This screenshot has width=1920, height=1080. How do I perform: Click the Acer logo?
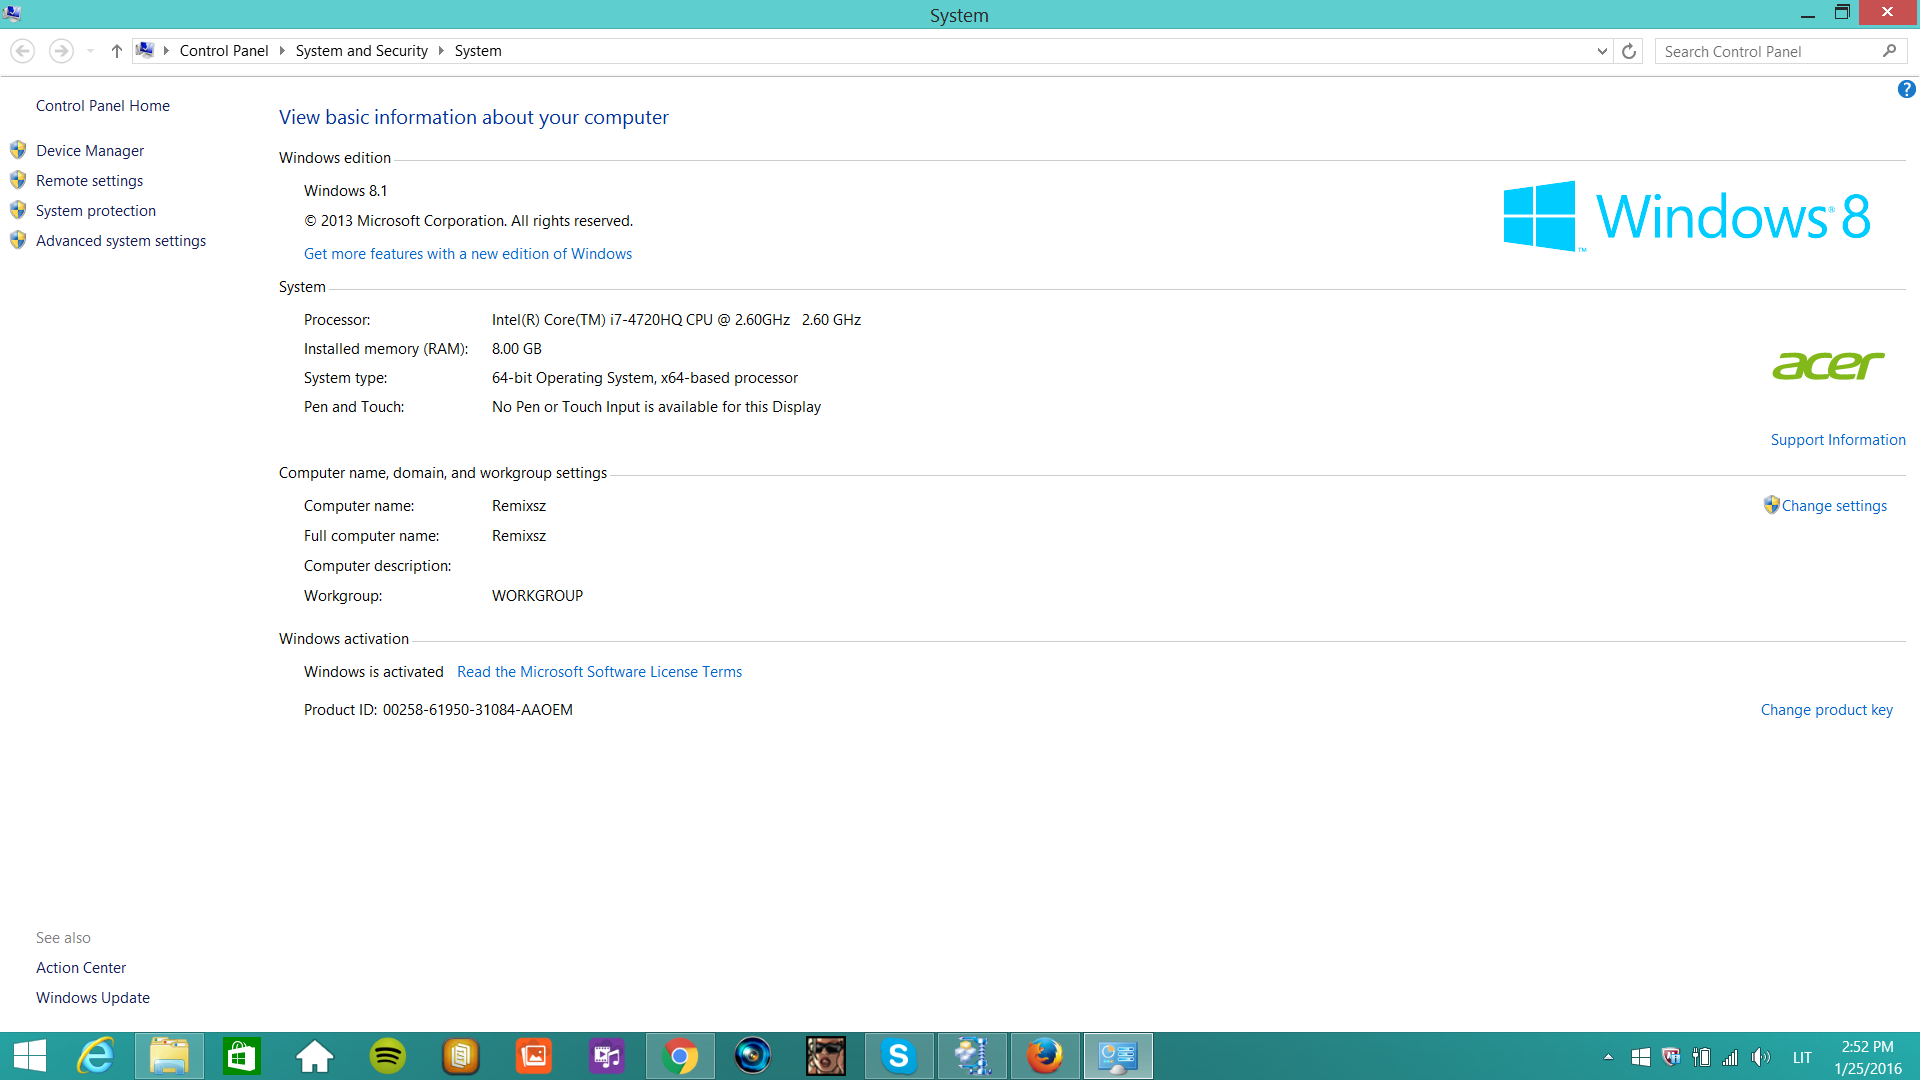click(1828, 366)
